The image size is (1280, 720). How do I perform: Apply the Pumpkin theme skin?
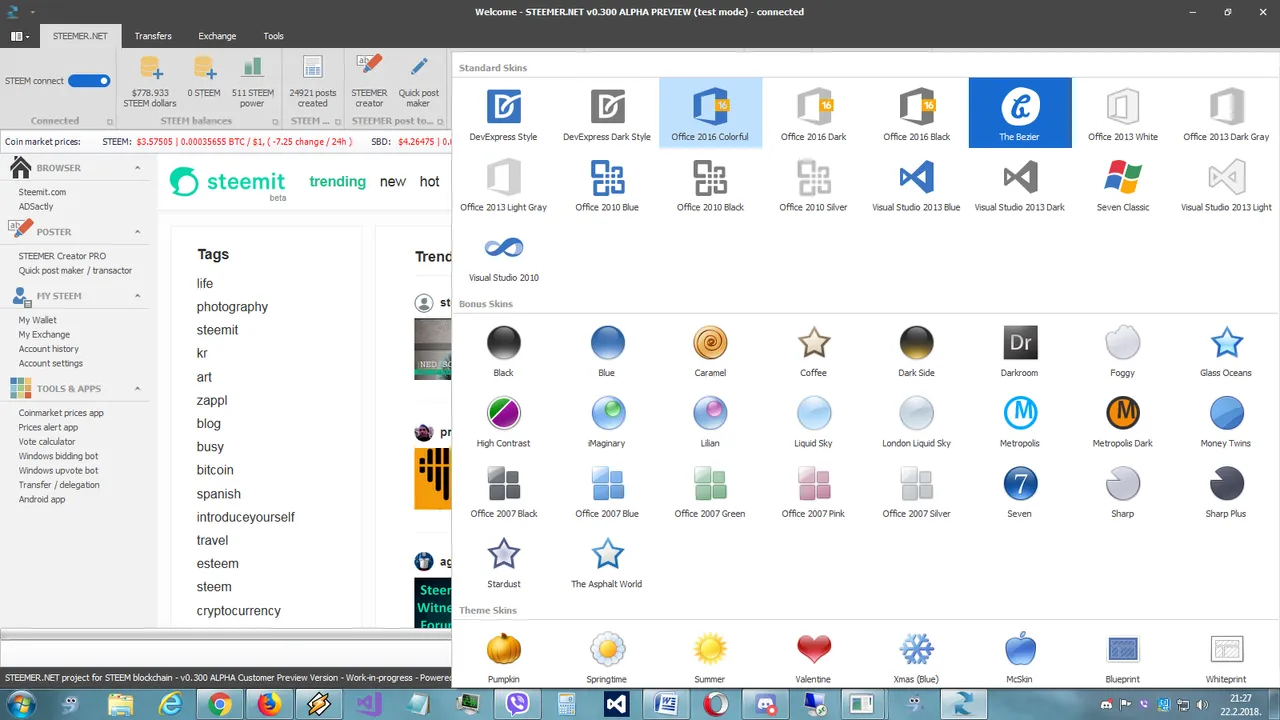click(x=503, y=656)
